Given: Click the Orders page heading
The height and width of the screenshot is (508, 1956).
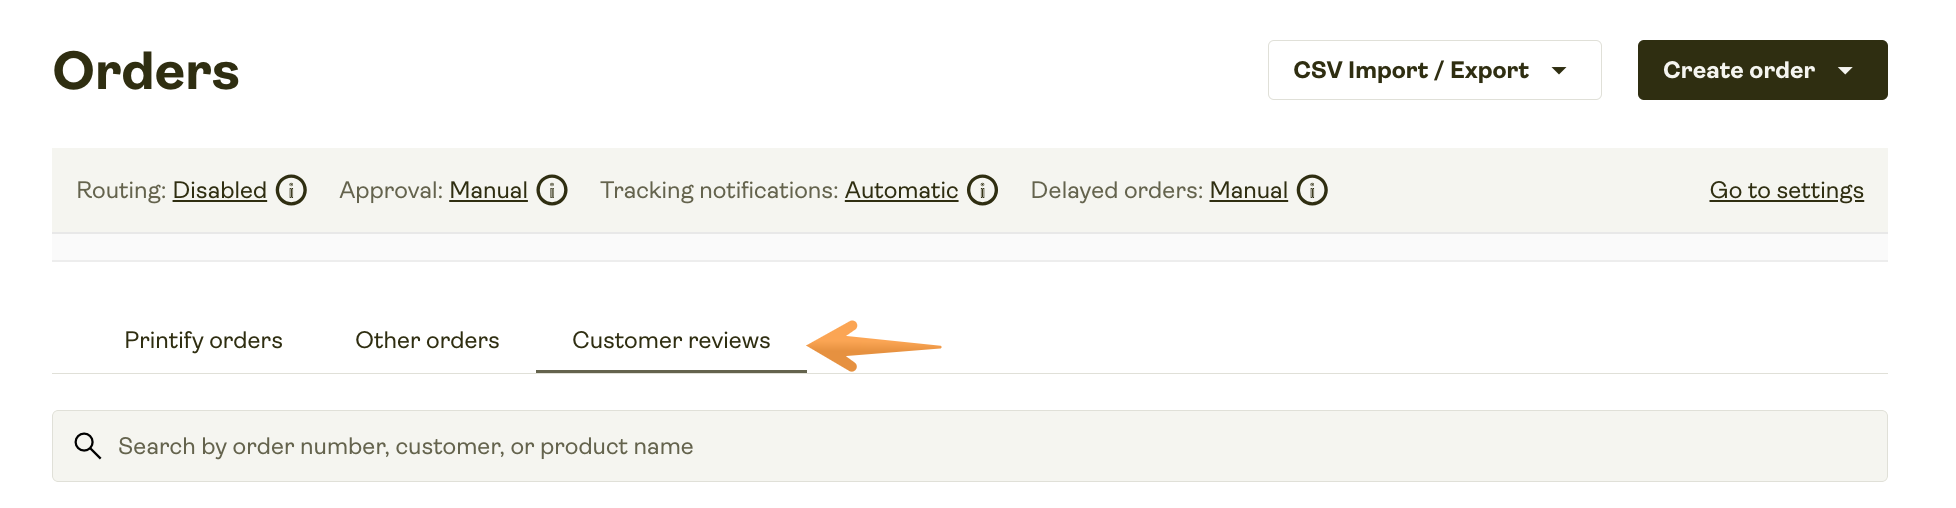Looking at the screenshot, I should tap(146, 71).
